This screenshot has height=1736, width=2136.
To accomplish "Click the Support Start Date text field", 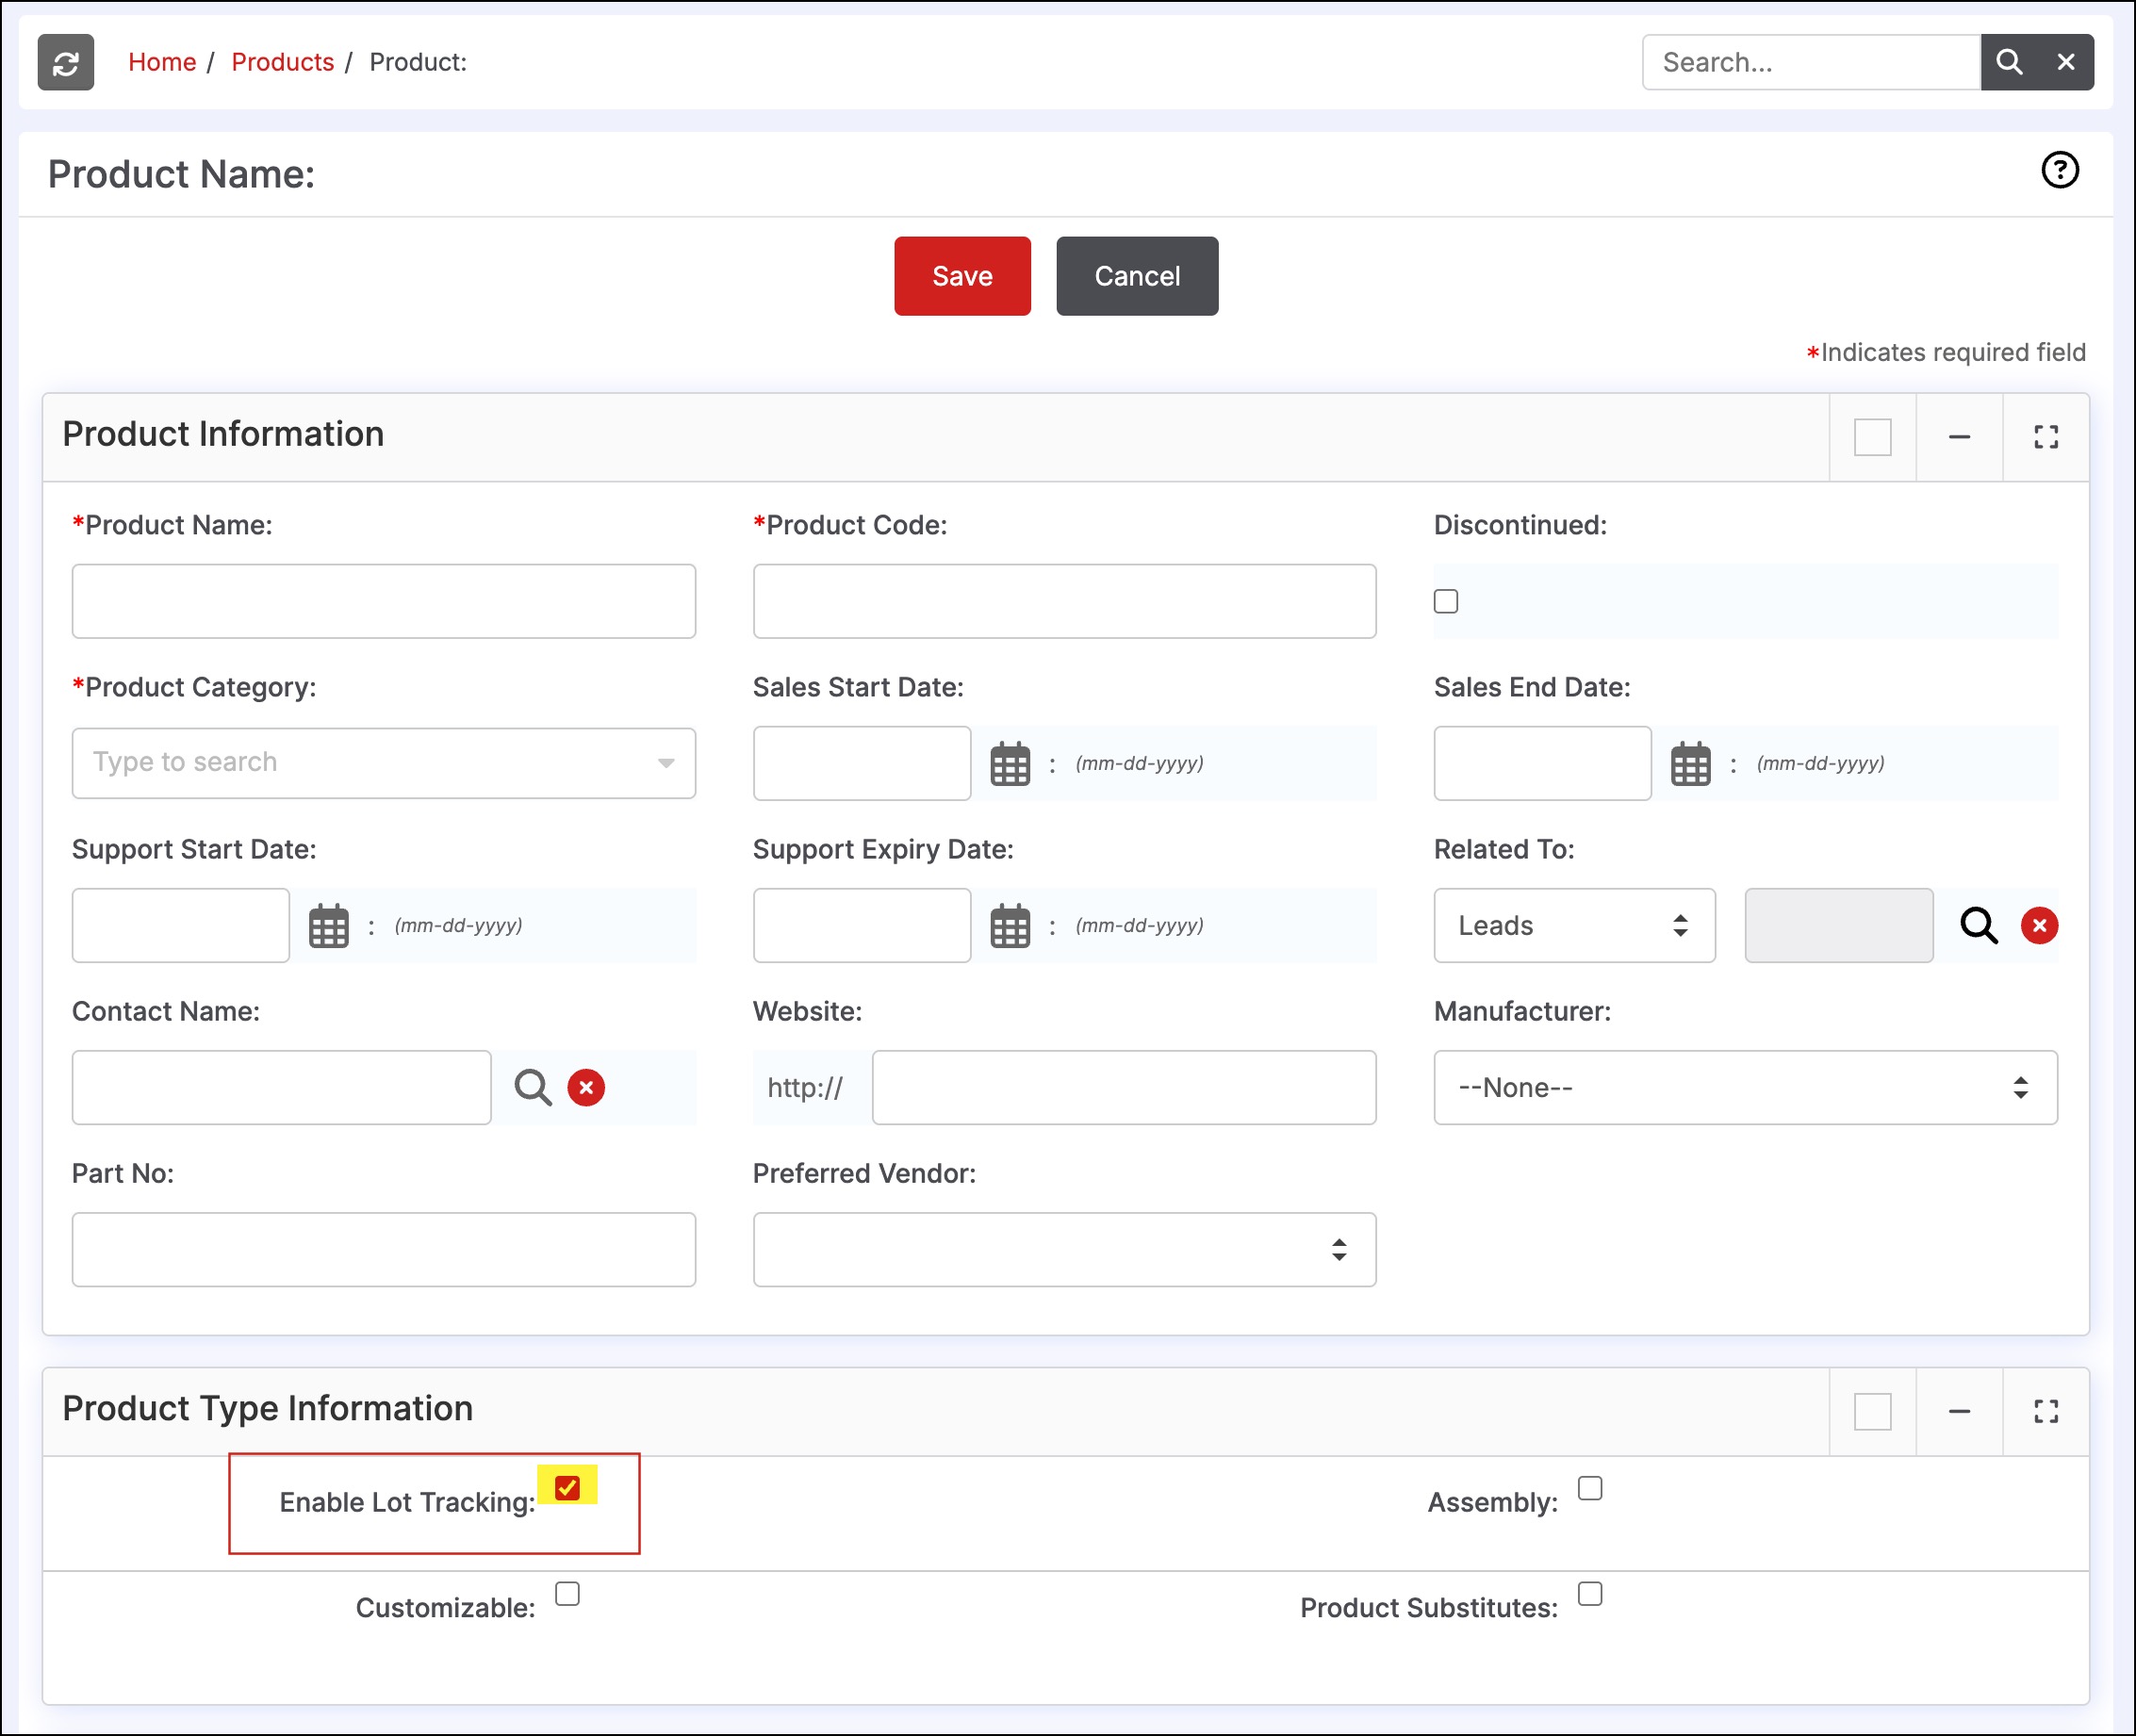I will [x=180, y=926].
